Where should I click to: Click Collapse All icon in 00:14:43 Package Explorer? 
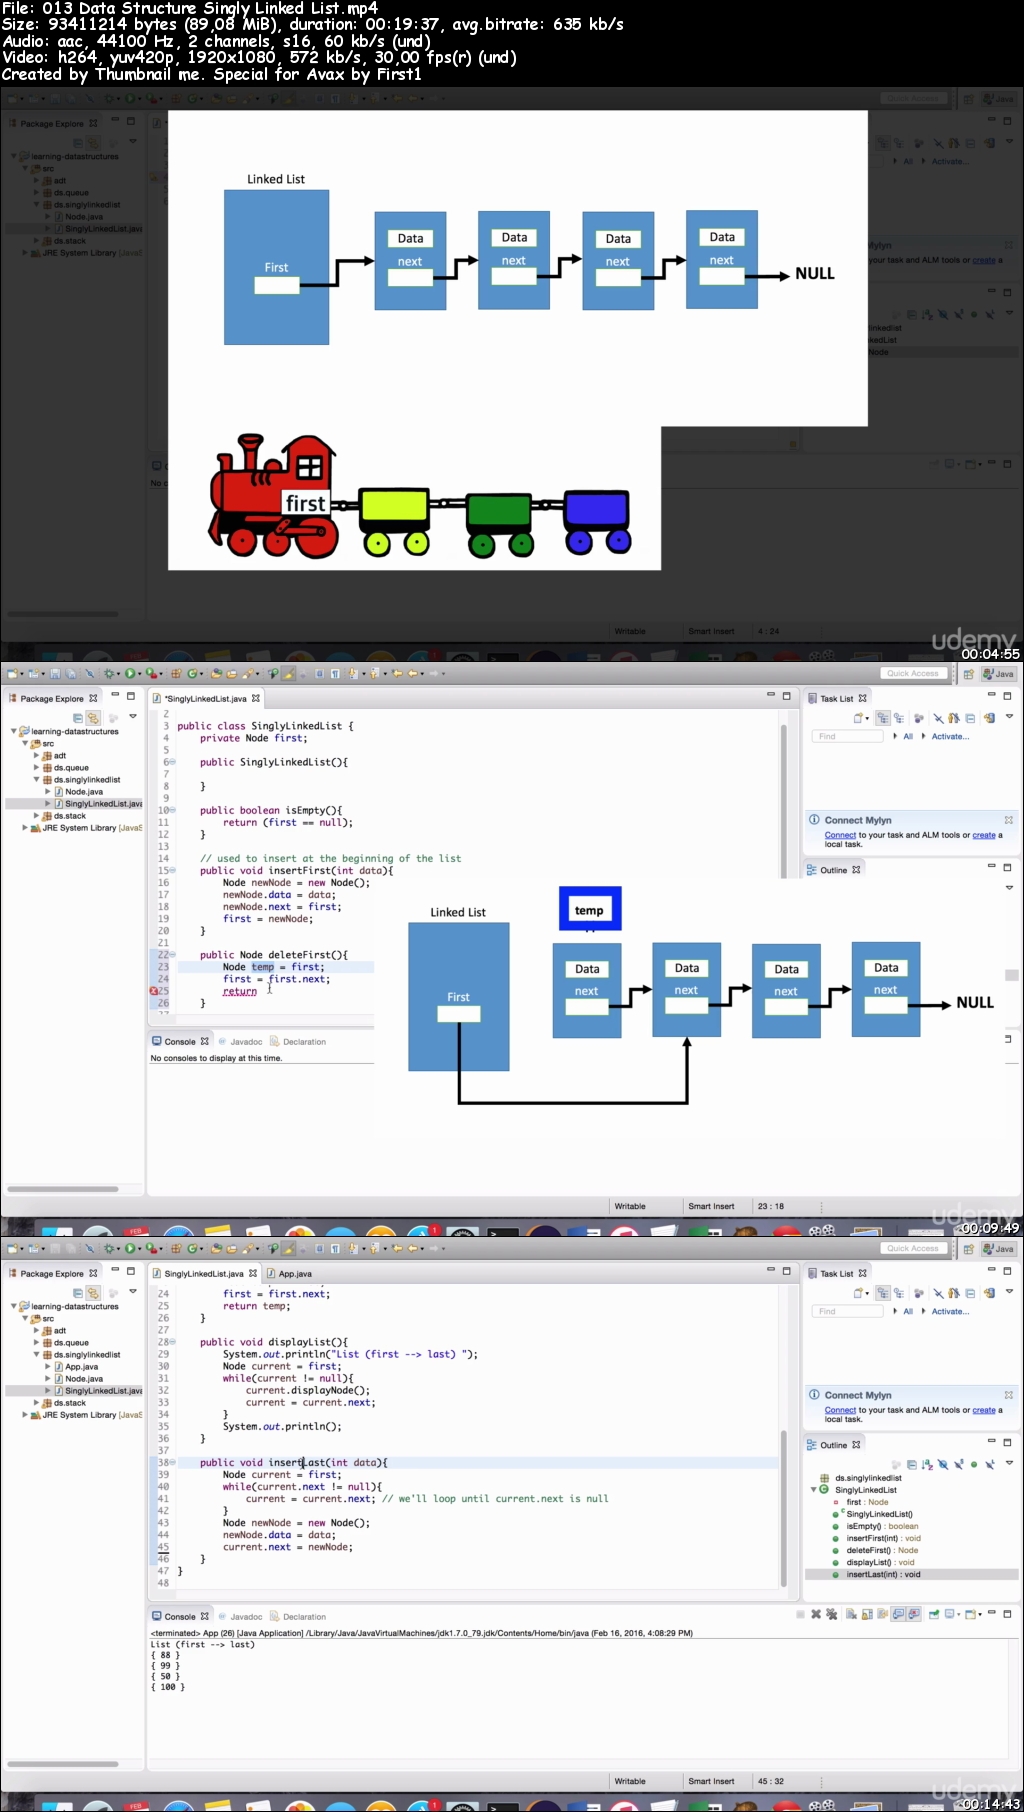tap(78, 1293)
